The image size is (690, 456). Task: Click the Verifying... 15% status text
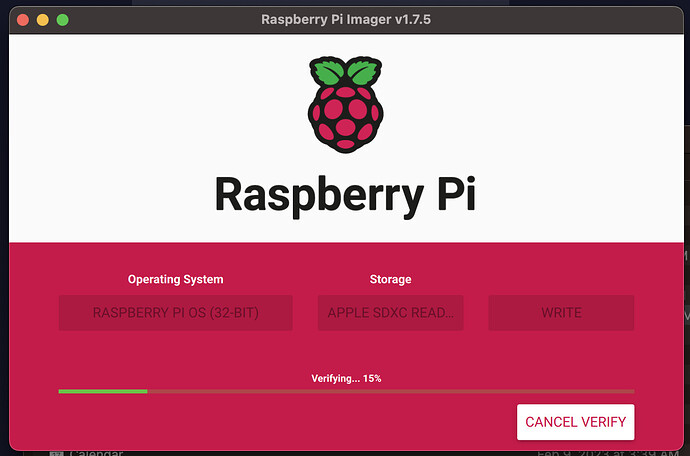point(346,379)
